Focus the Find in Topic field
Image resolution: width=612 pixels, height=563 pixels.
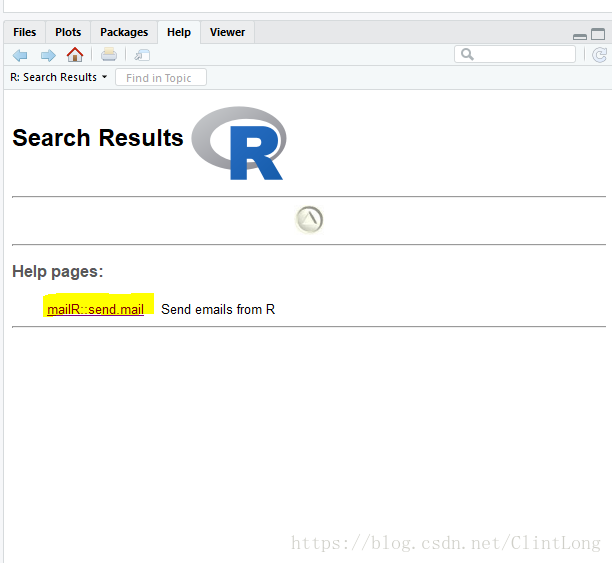pyautogui.click(x=161, y=77)
